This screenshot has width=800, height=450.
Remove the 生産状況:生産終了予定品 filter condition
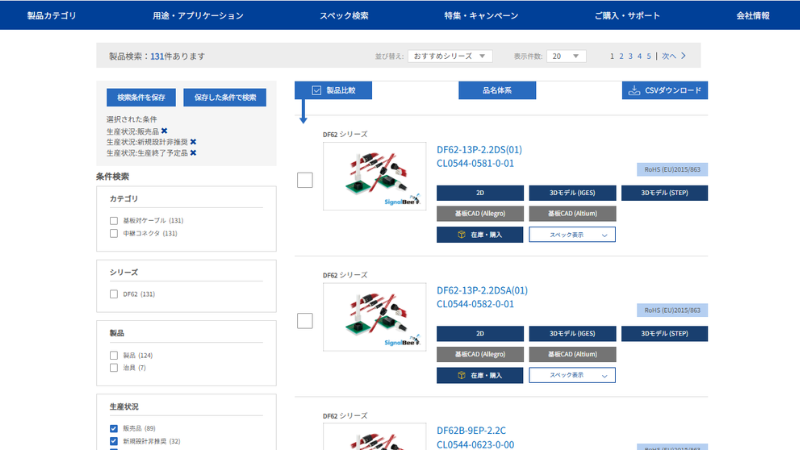point(193,153)
